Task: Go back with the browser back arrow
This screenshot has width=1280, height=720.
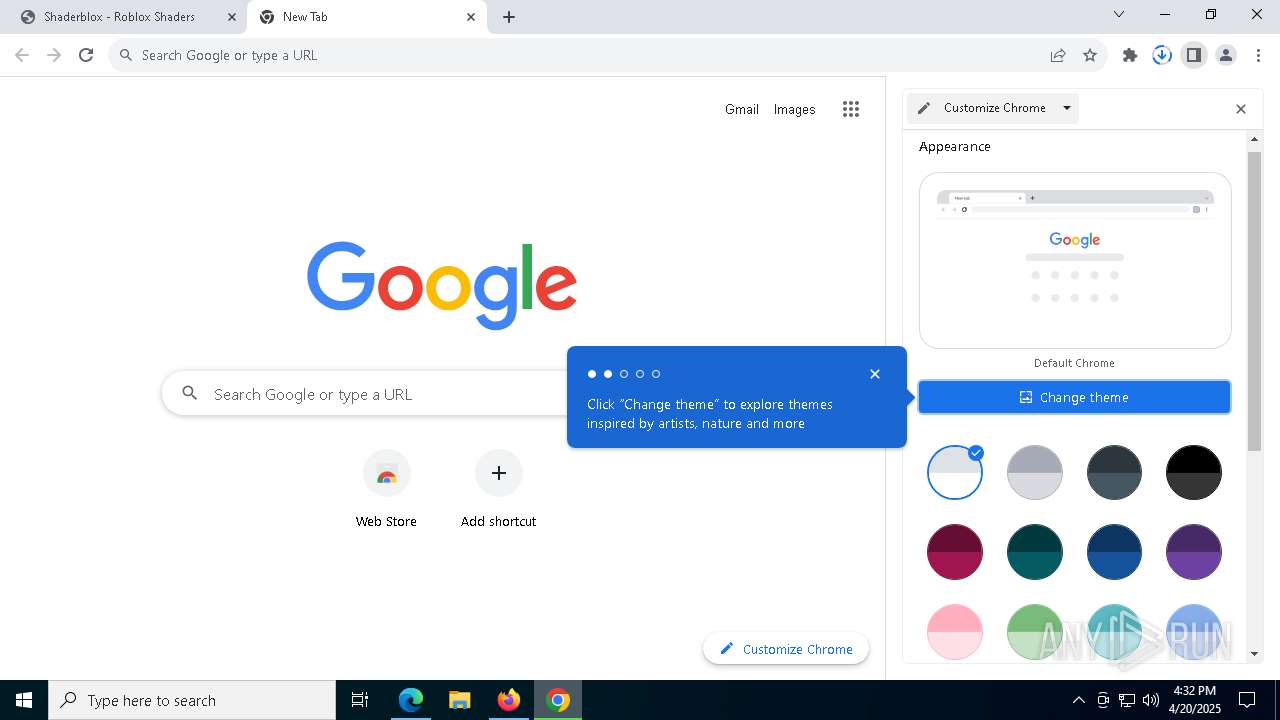Action: [x=22, y=55]
